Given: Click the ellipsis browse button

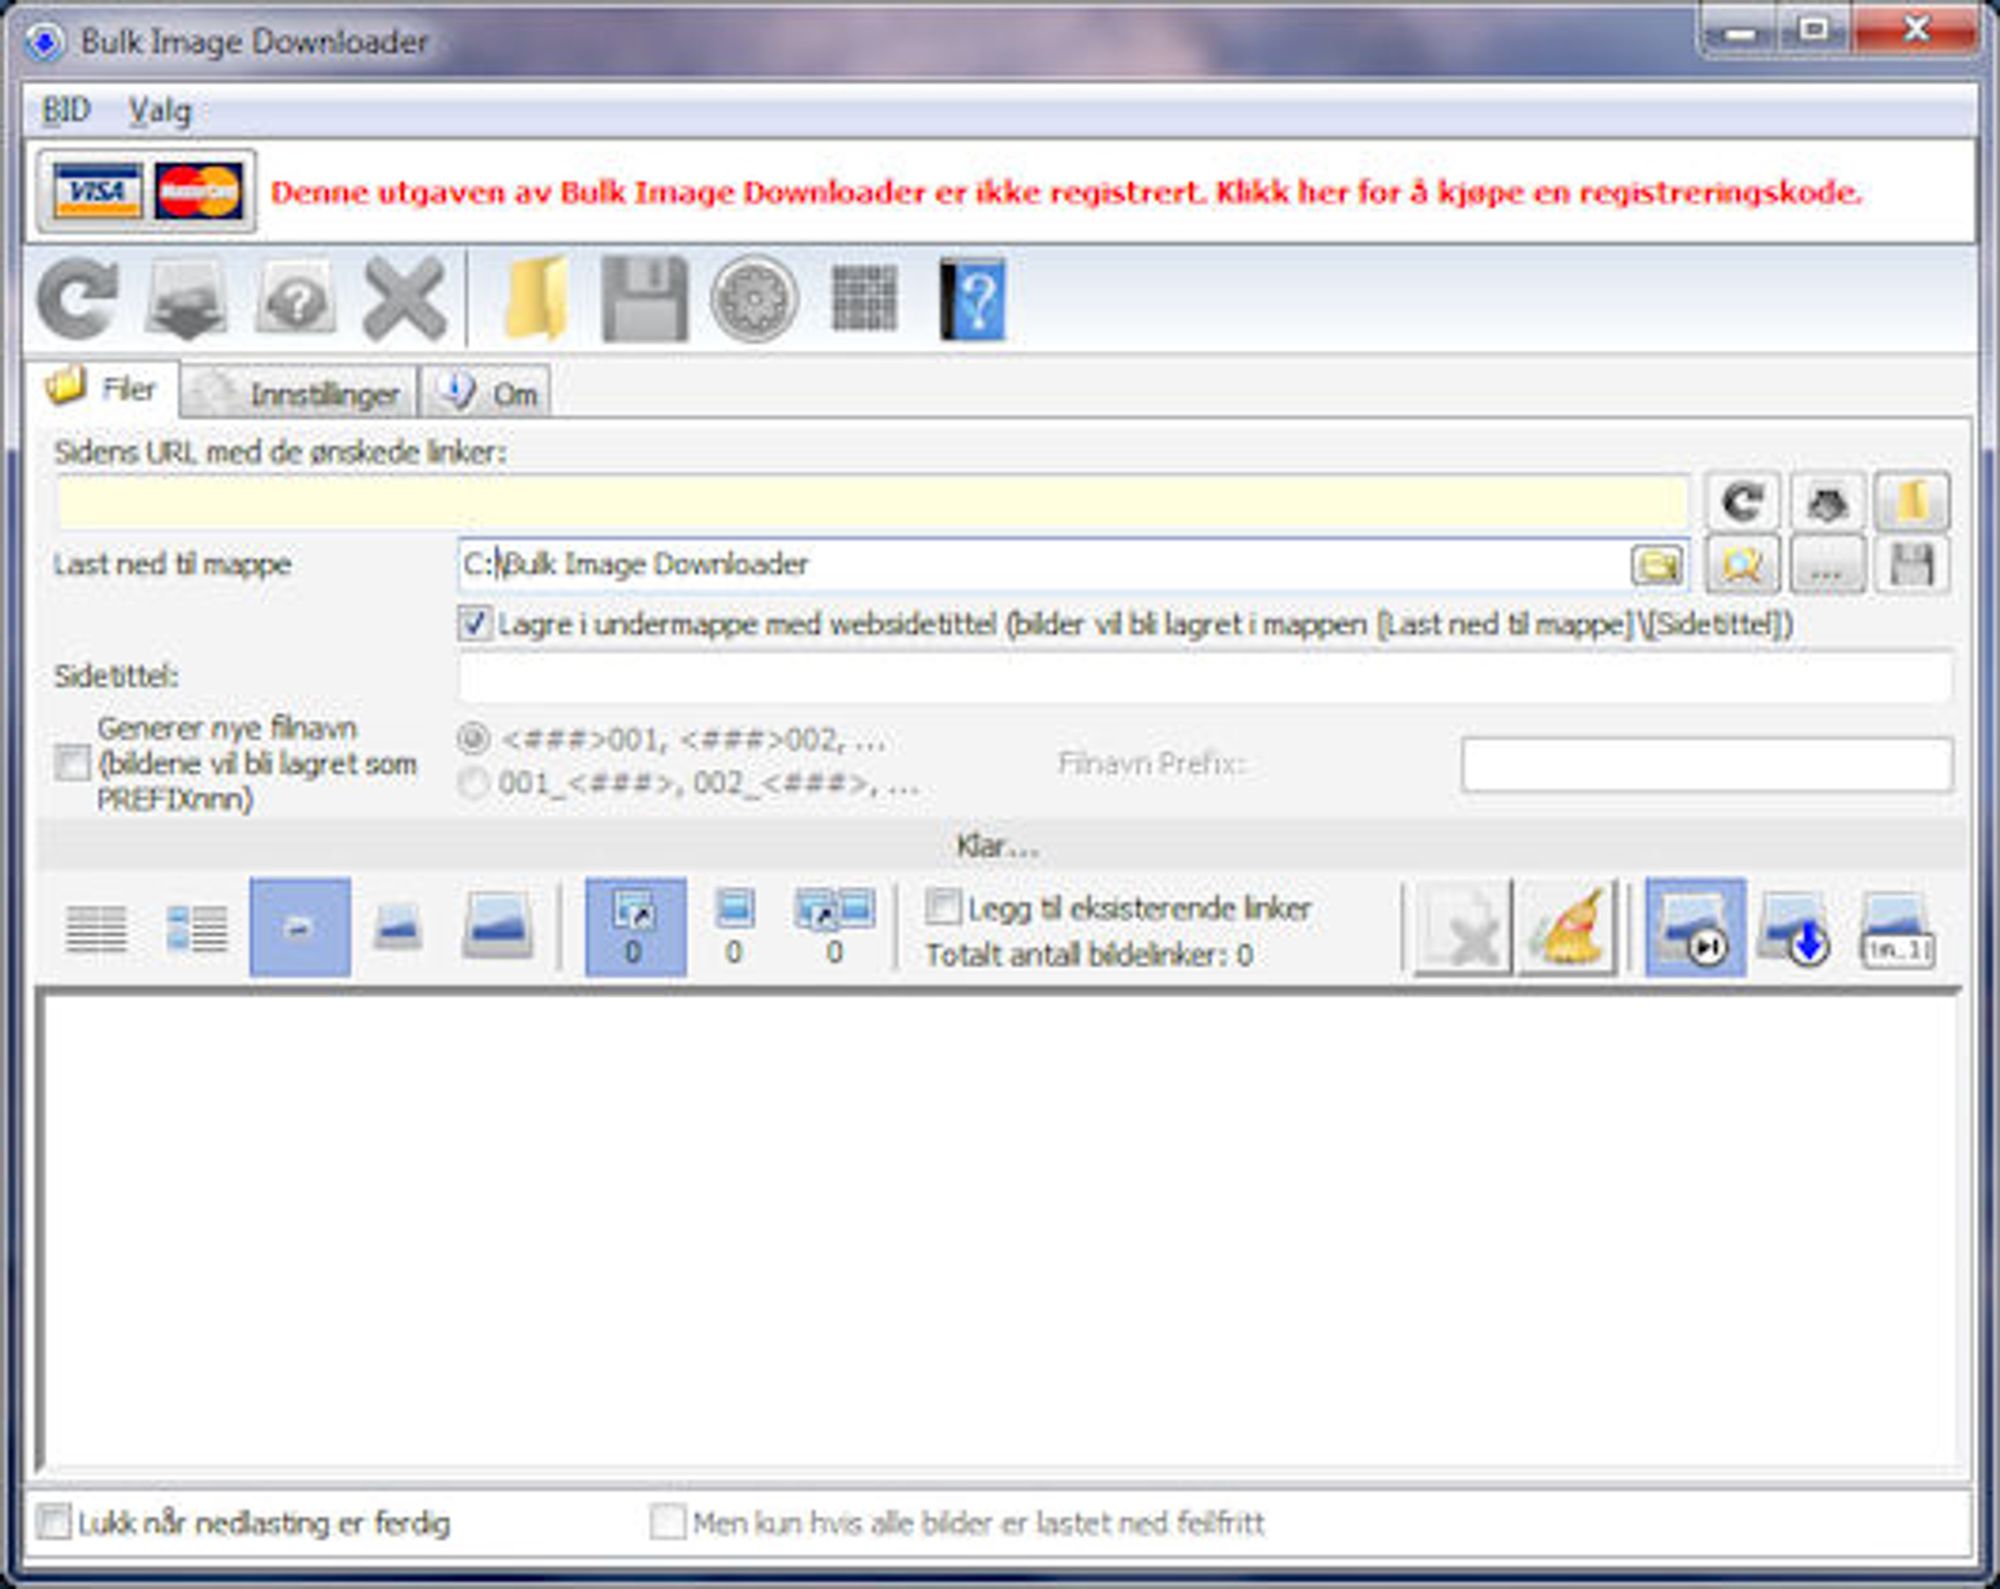Looking at the screenshot, I should coord(1827,565).
